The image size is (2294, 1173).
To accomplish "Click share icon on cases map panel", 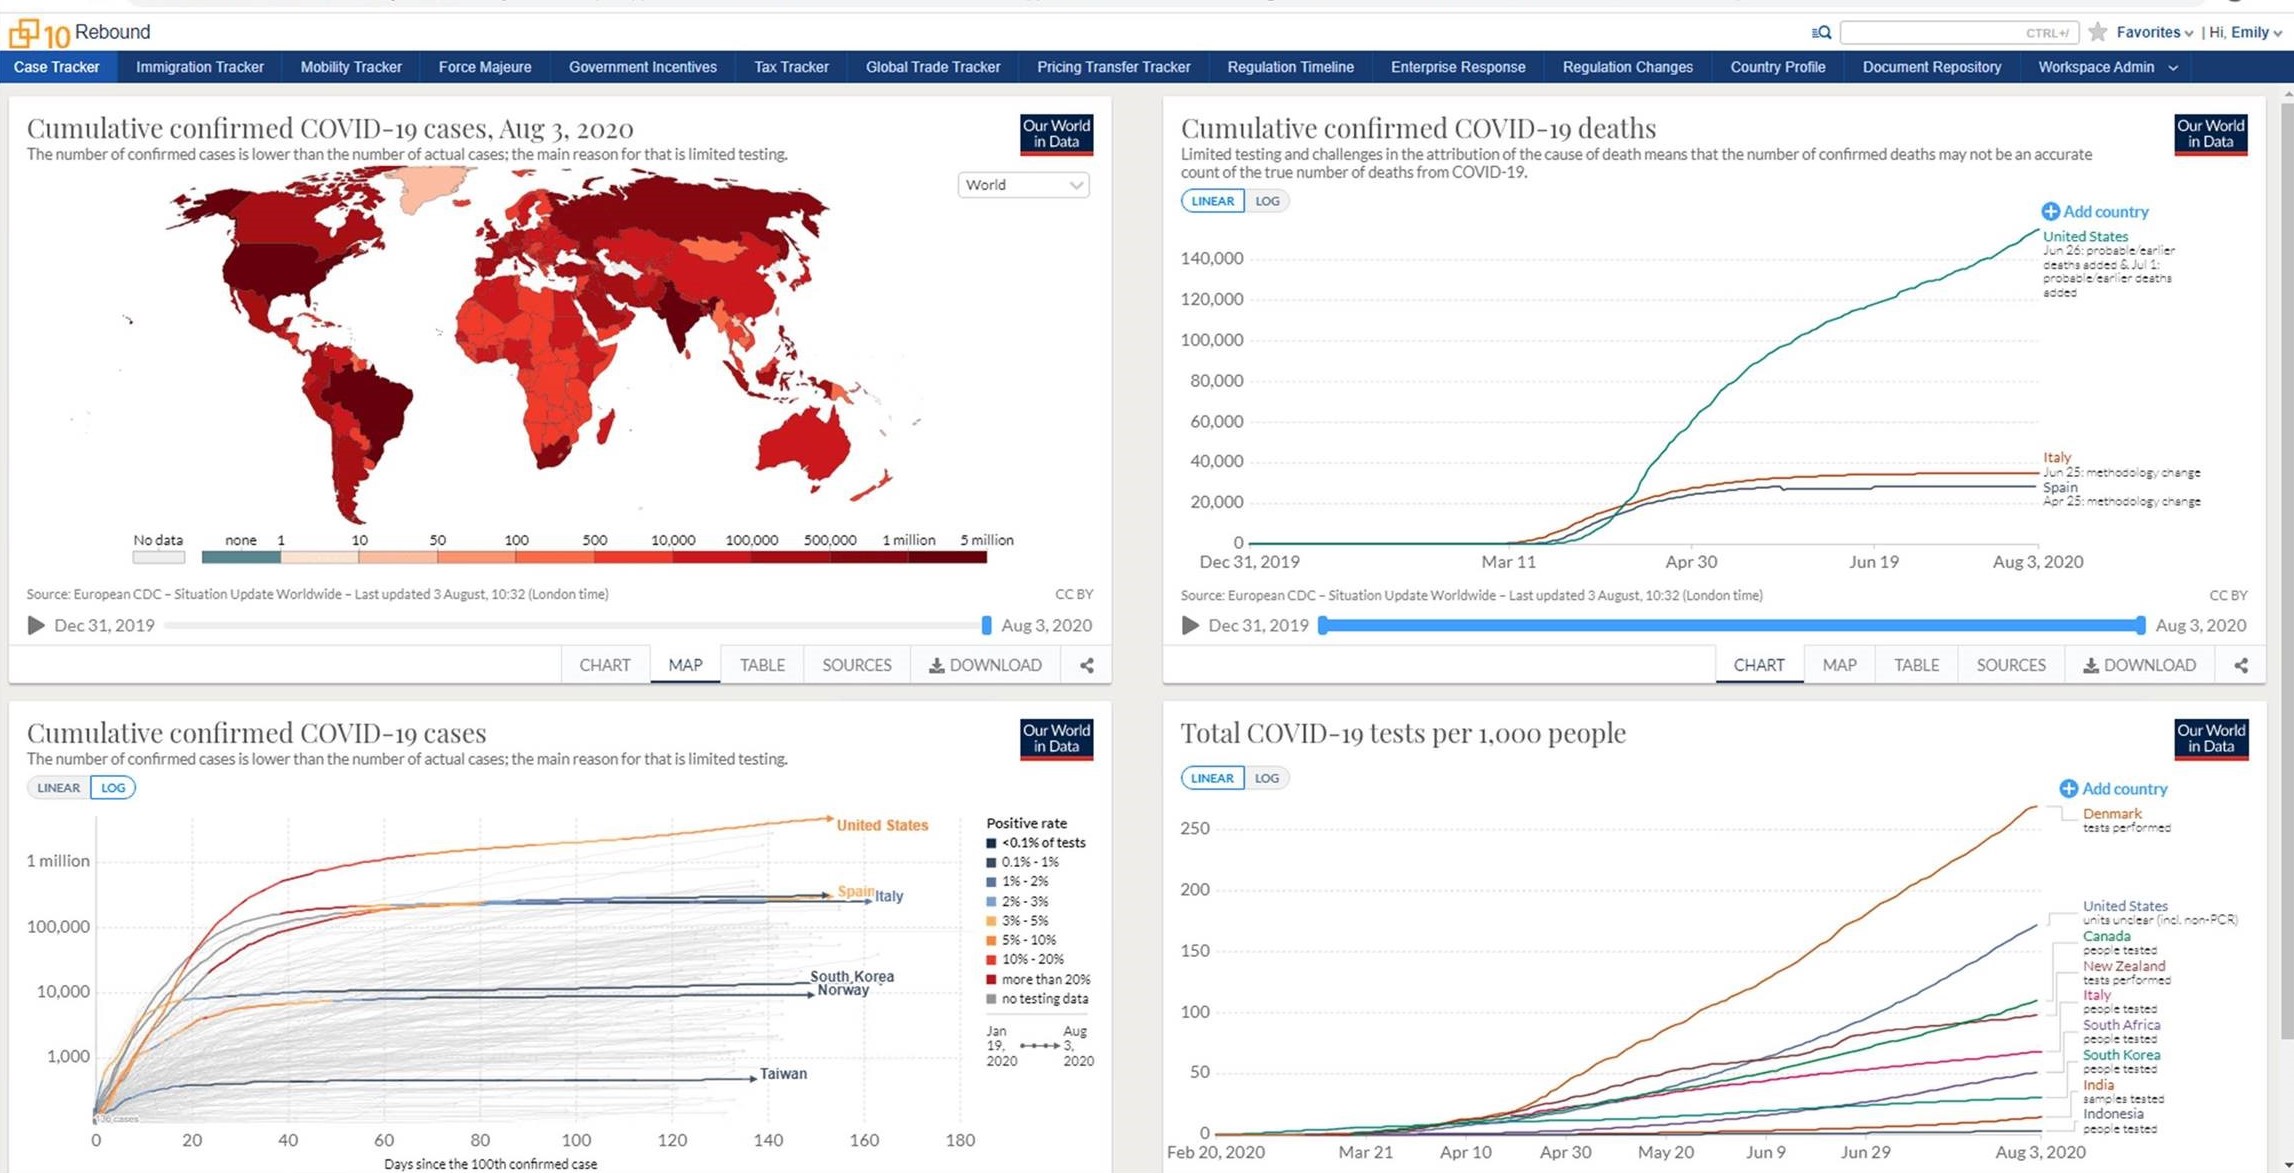I will 1087,665.
